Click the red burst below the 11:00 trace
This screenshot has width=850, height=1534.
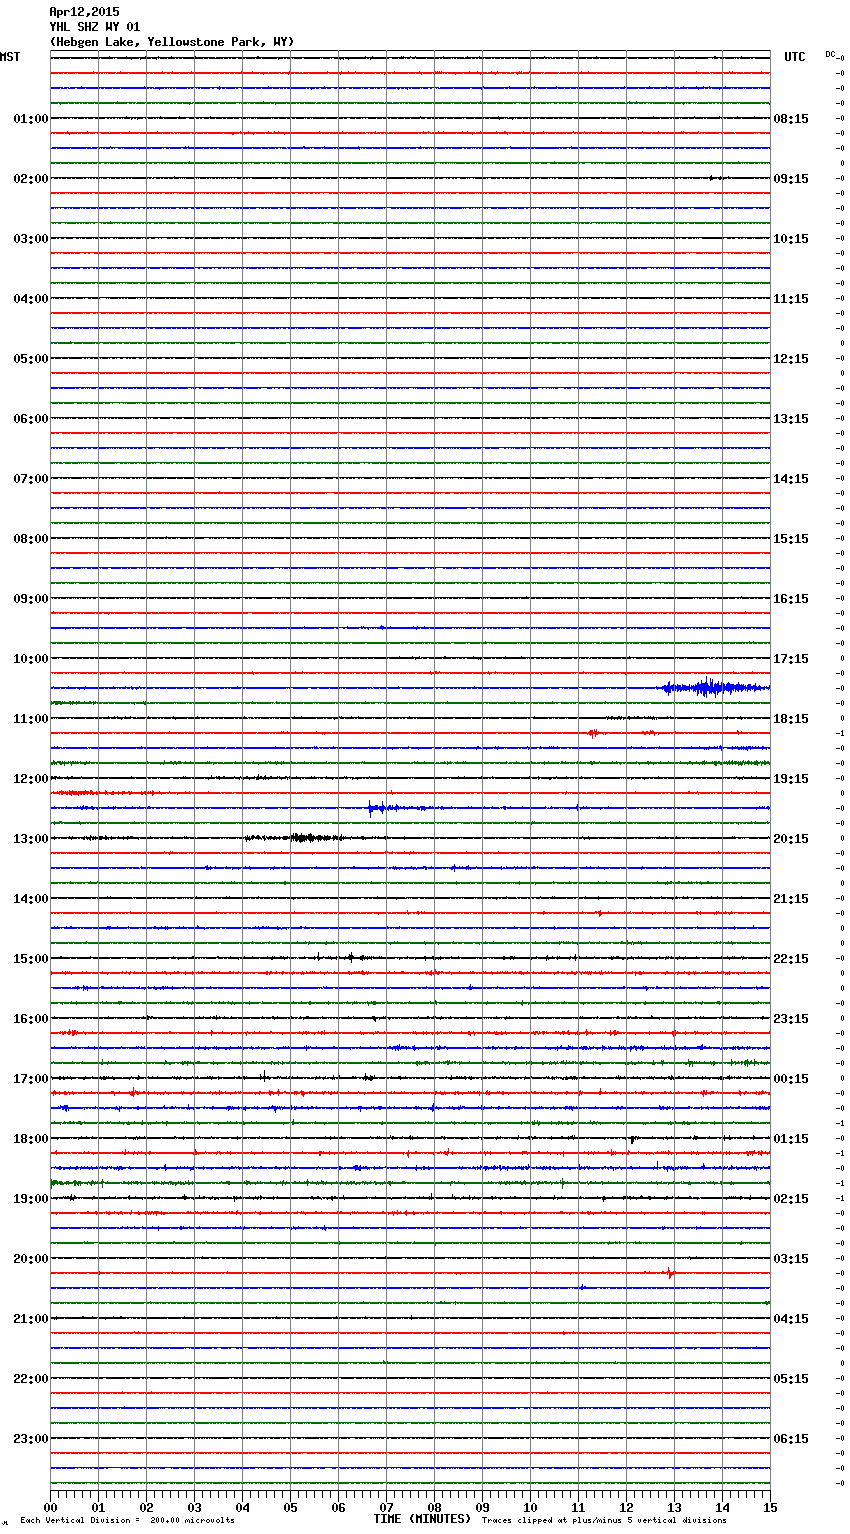pos(593,733)
